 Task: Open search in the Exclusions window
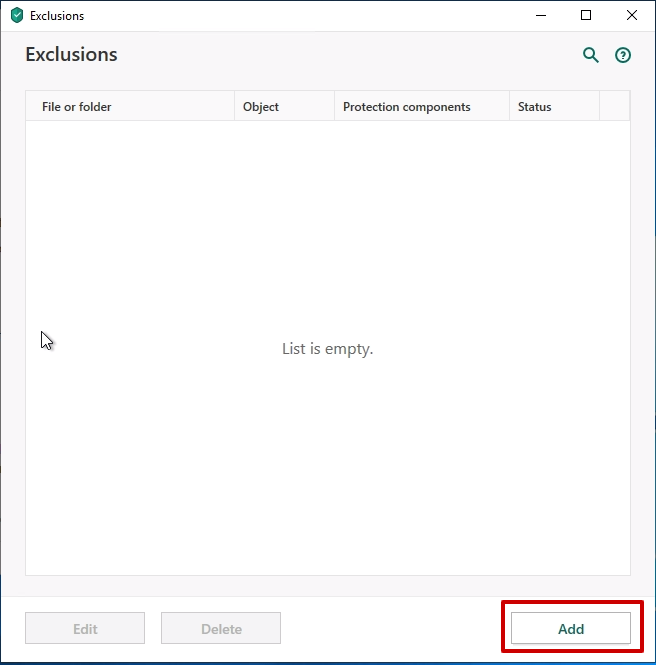591,55
